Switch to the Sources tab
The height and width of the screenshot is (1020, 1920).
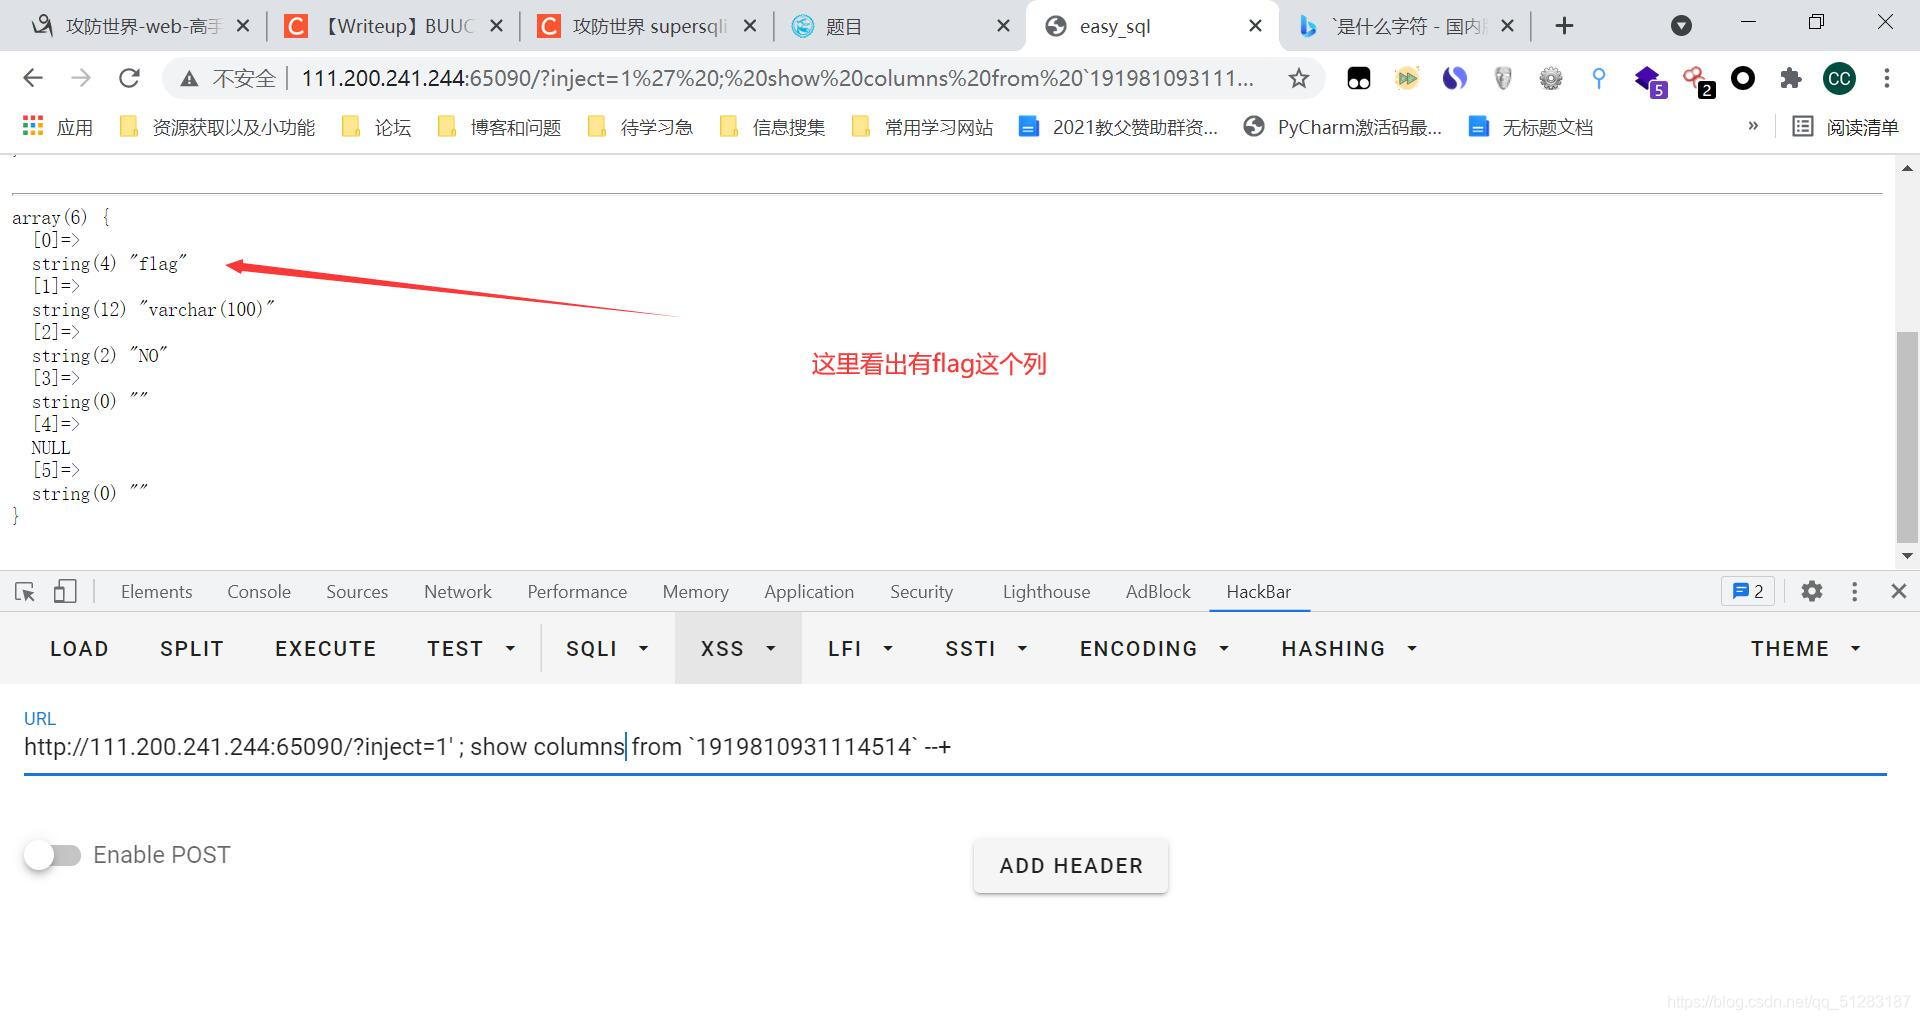click(357, 591)
